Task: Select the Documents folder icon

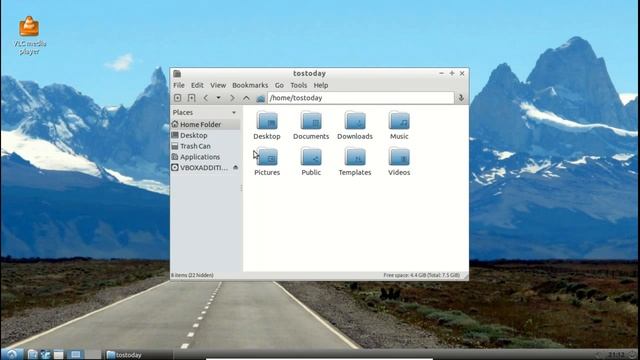Action: [311, 126]
